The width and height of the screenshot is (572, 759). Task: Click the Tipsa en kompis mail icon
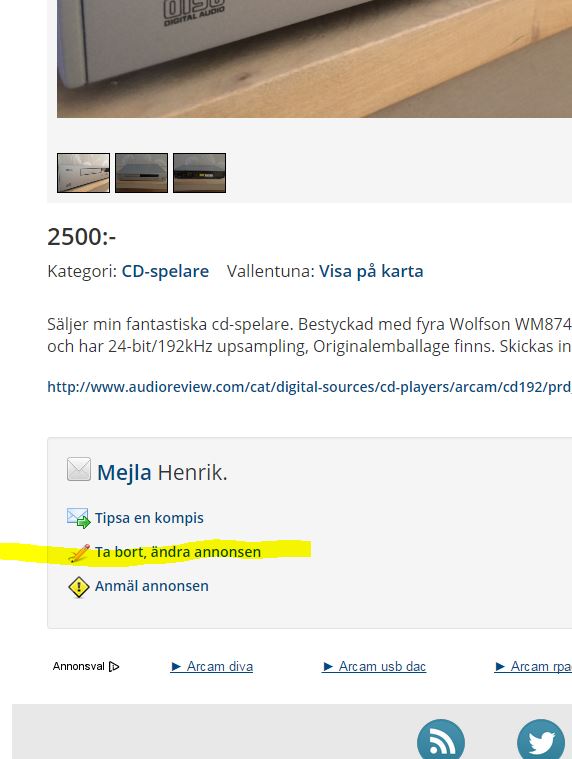click(x=78, y=518)
